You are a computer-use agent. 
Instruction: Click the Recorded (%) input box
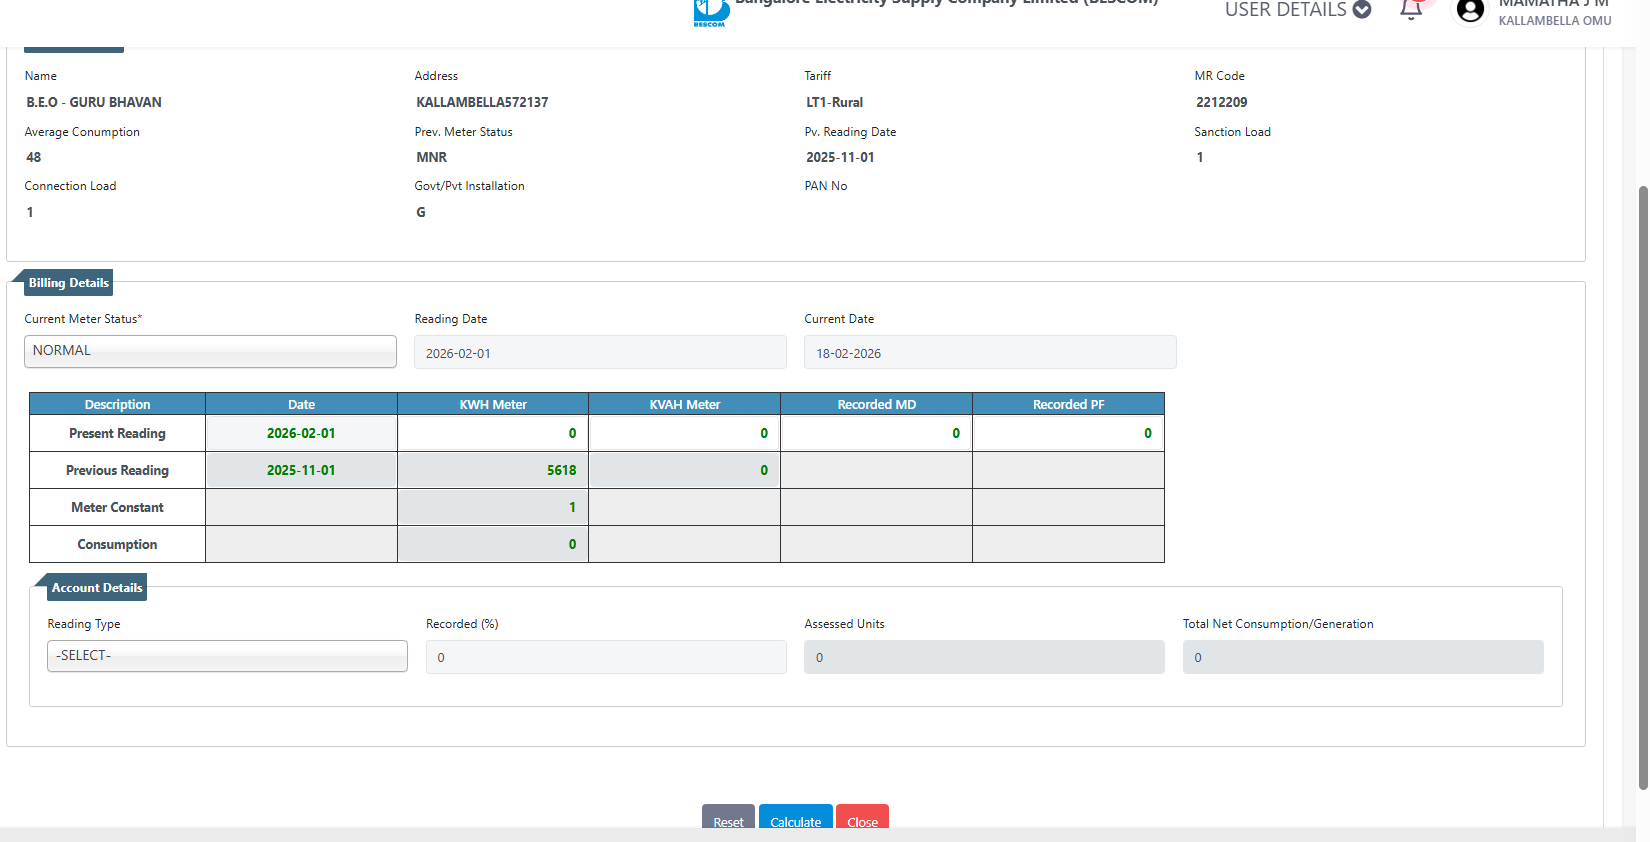click(606, 658)
